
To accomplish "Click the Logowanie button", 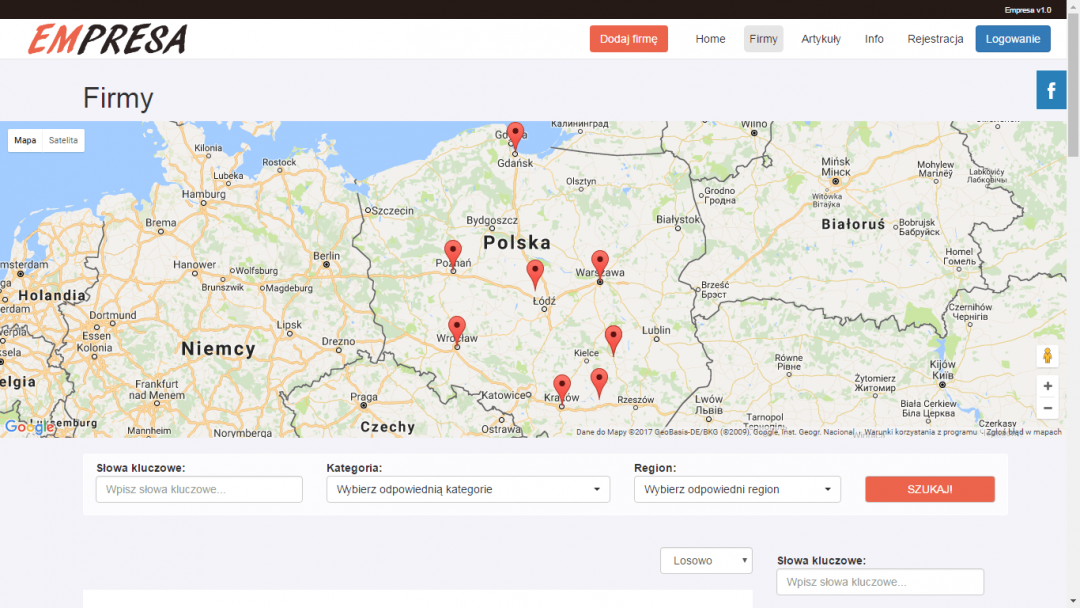I will pyautogui.click(x=1013, y=39).
